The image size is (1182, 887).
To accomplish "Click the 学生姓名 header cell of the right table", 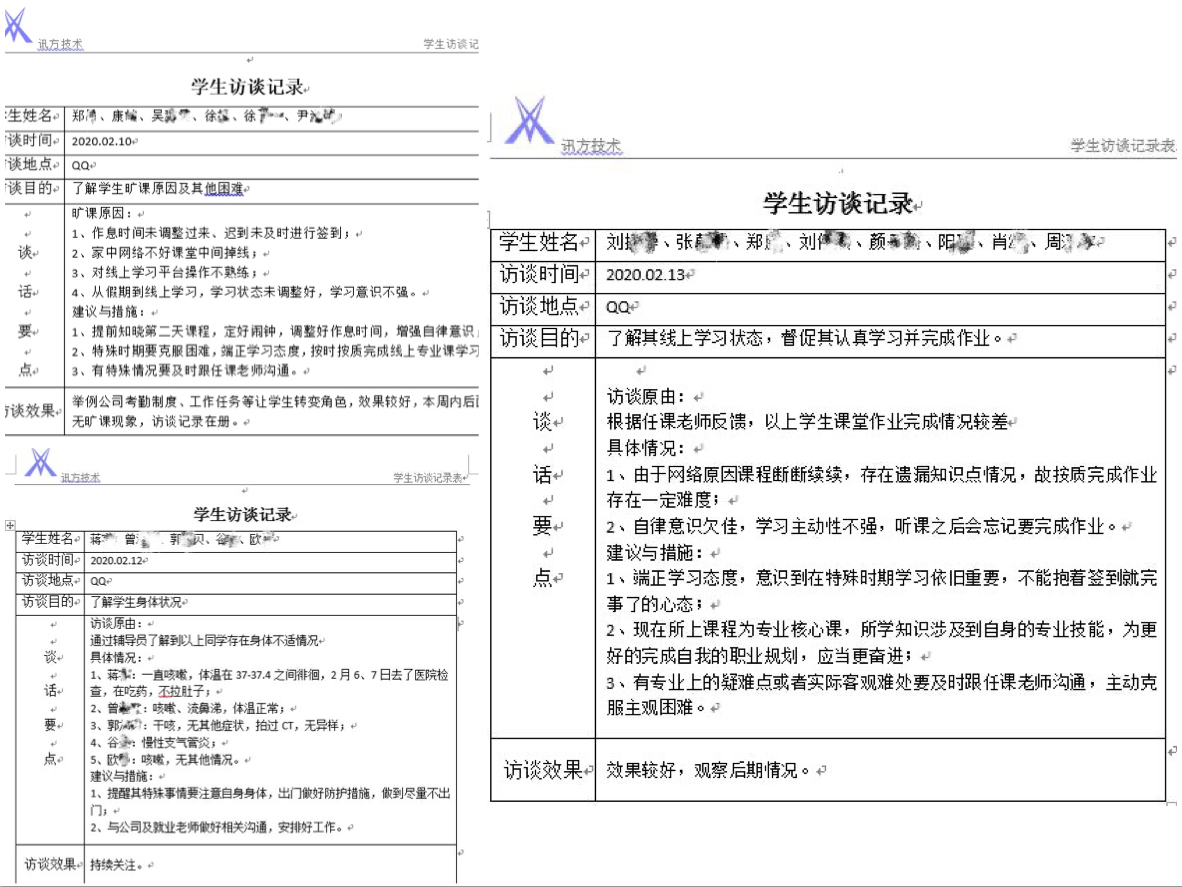I will 538,242.
